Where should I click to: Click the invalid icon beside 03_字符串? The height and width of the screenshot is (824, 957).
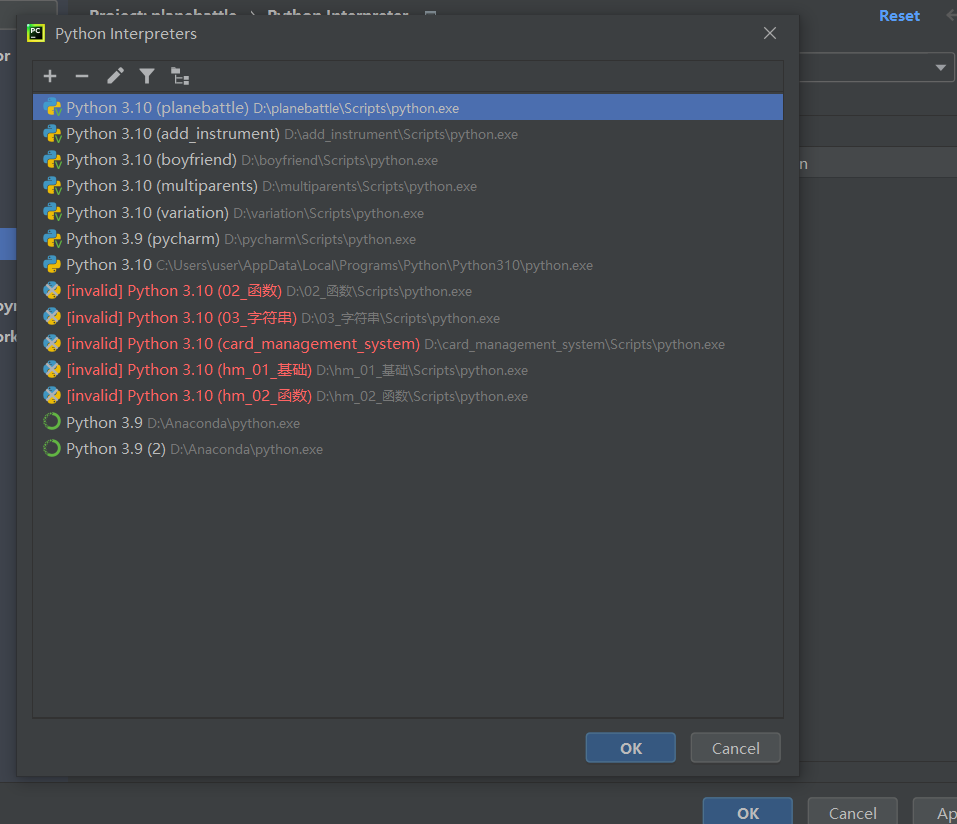[x=52, y=317]
